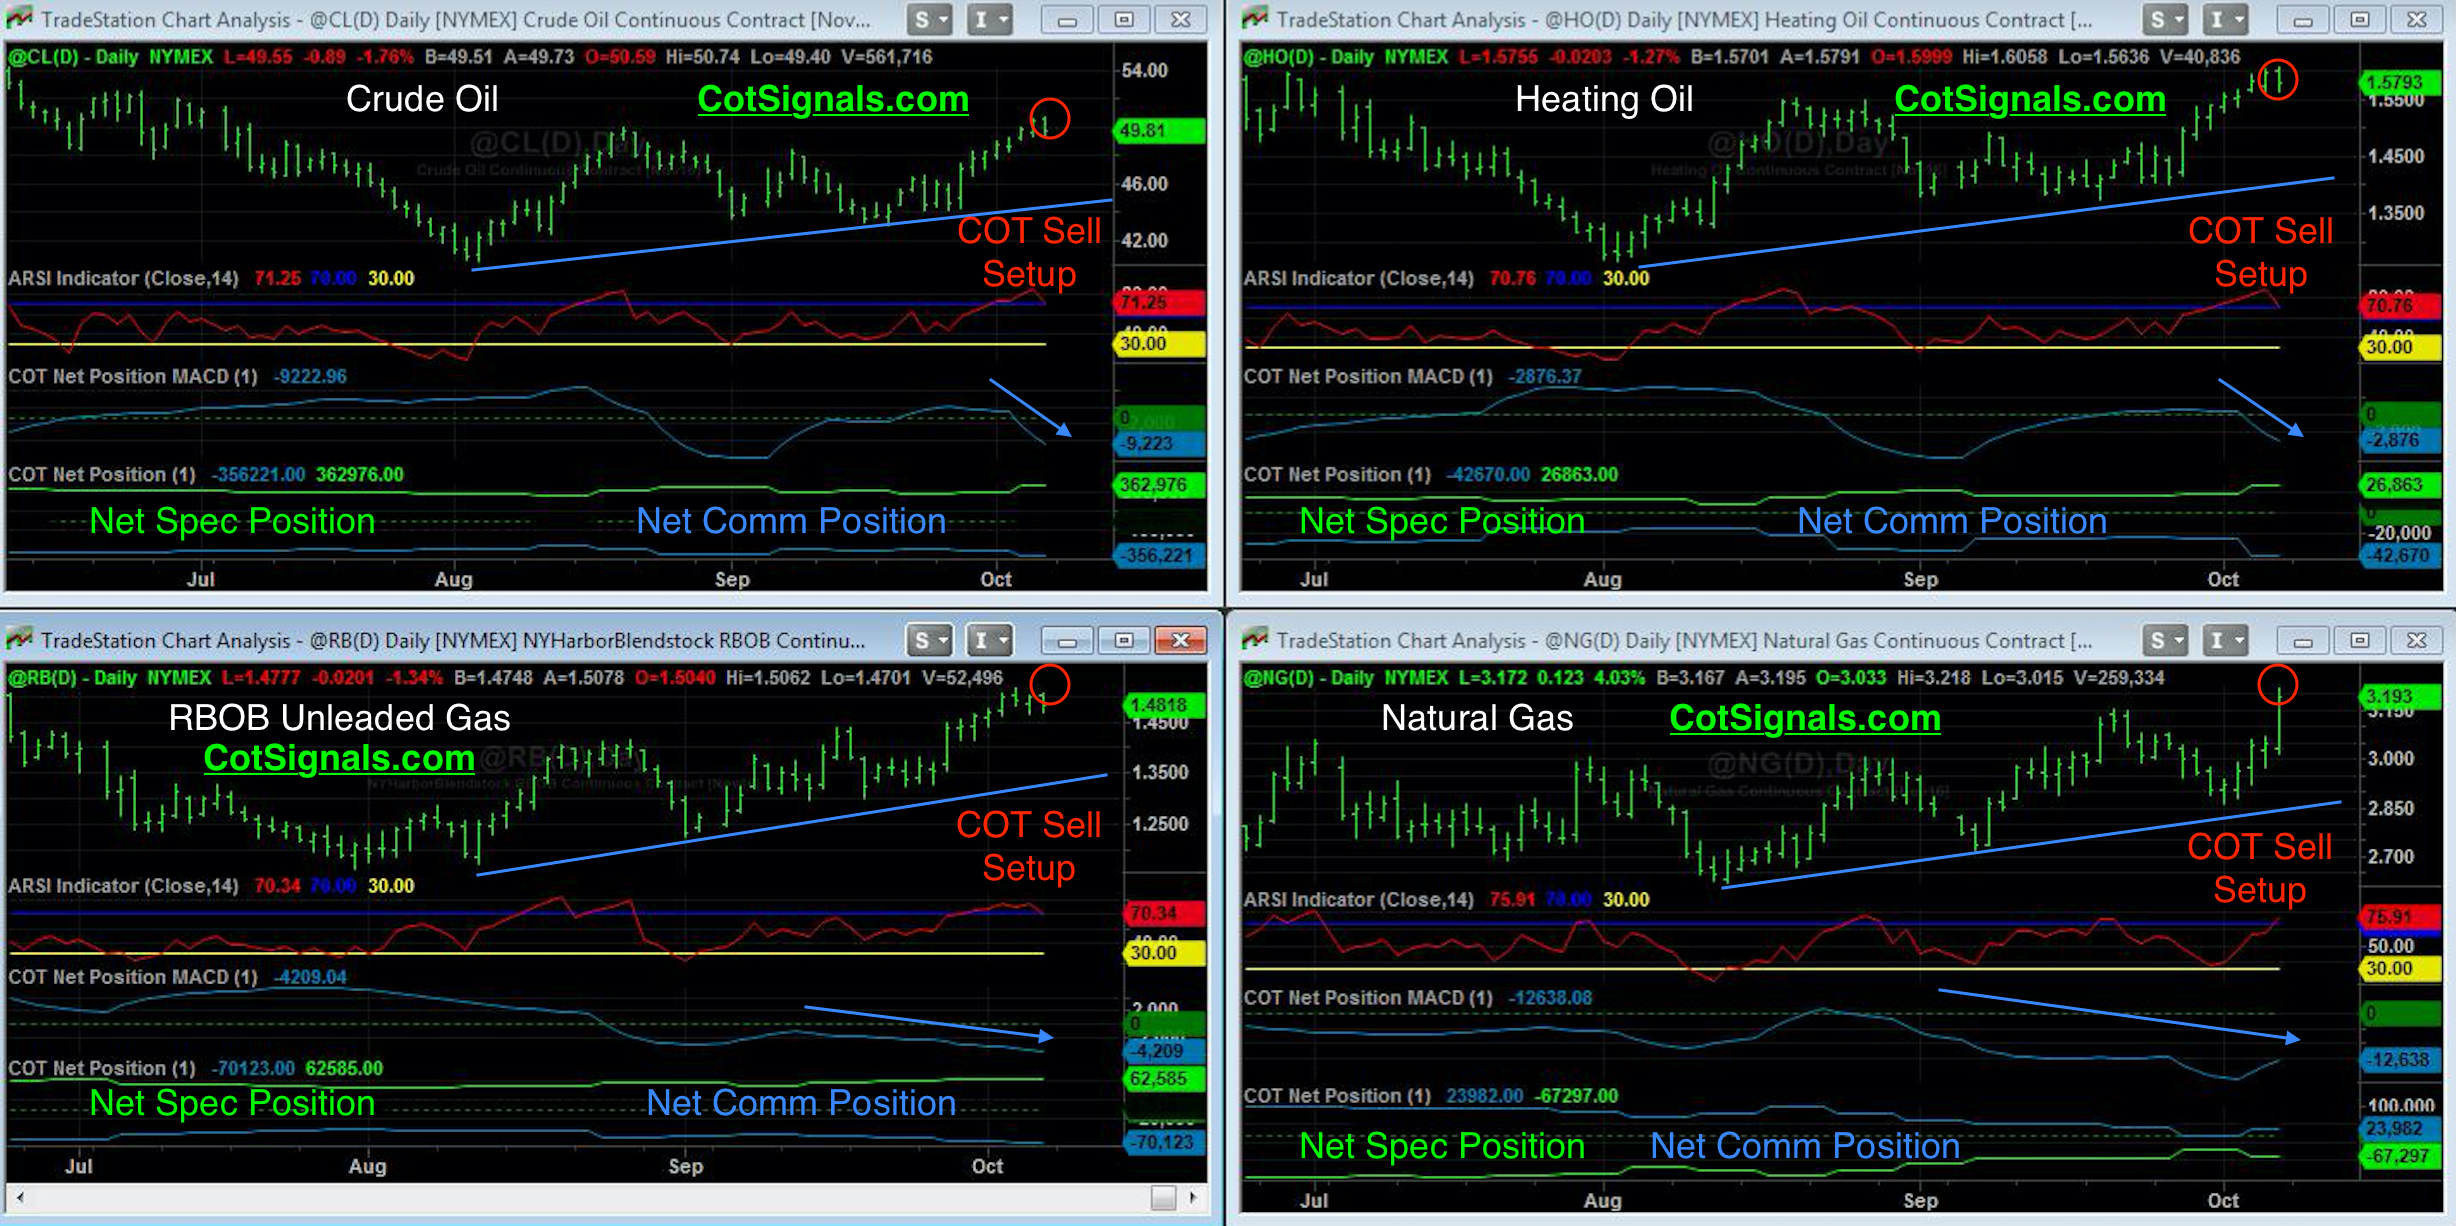Open the I interval-link dropdown in Crude Oil window
This screenshot has width=2456, height=1226.
point(991,19)
